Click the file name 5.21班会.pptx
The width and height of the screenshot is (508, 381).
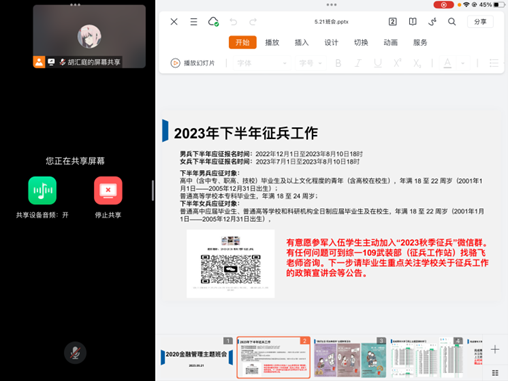pos(331,22)
